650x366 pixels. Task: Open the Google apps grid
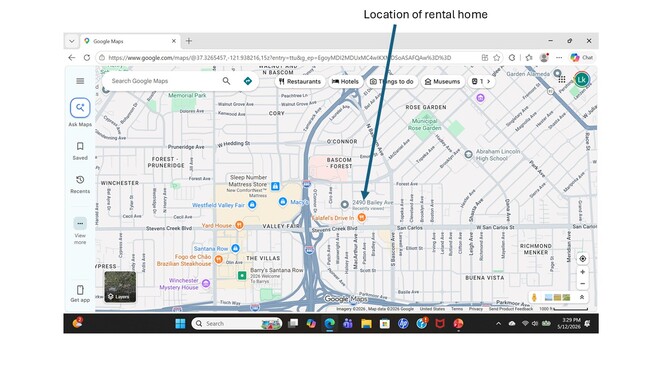[562, 80]
